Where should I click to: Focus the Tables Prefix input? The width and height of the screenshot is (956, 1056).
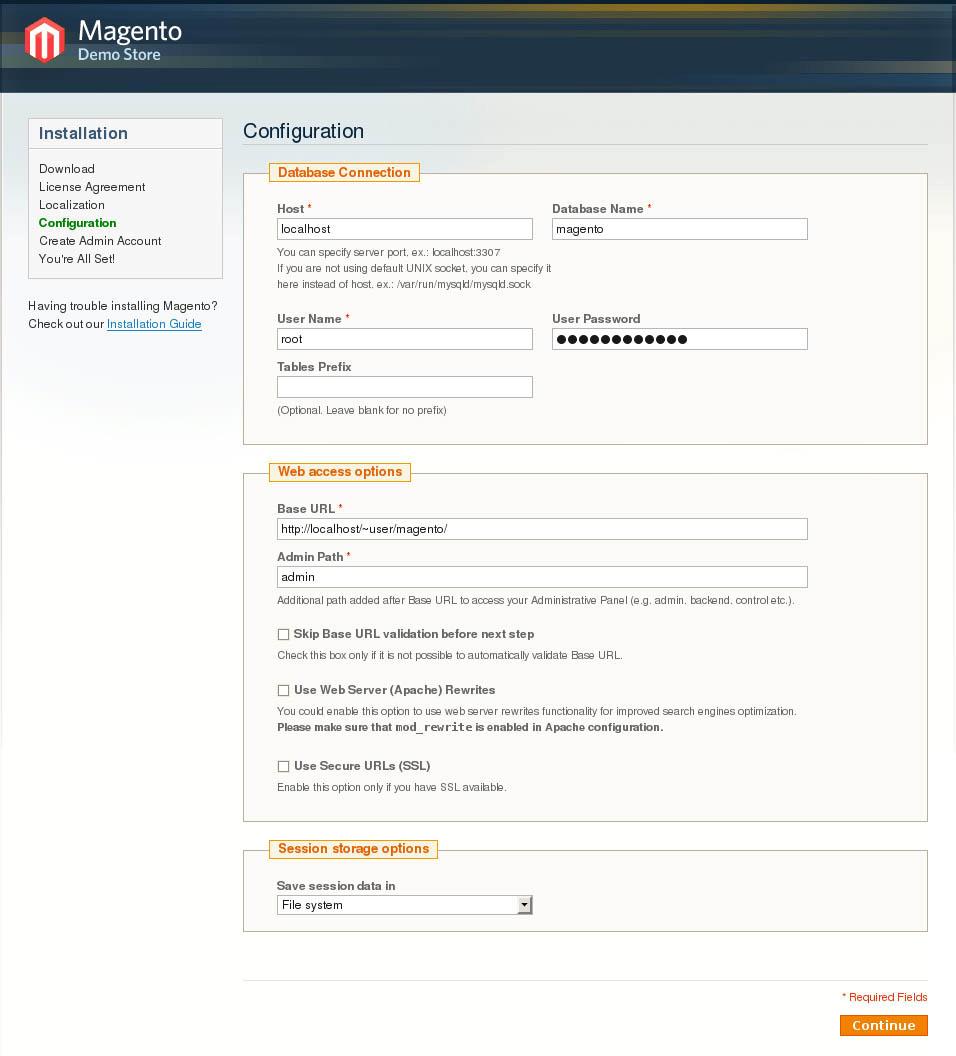coord(405,387)
